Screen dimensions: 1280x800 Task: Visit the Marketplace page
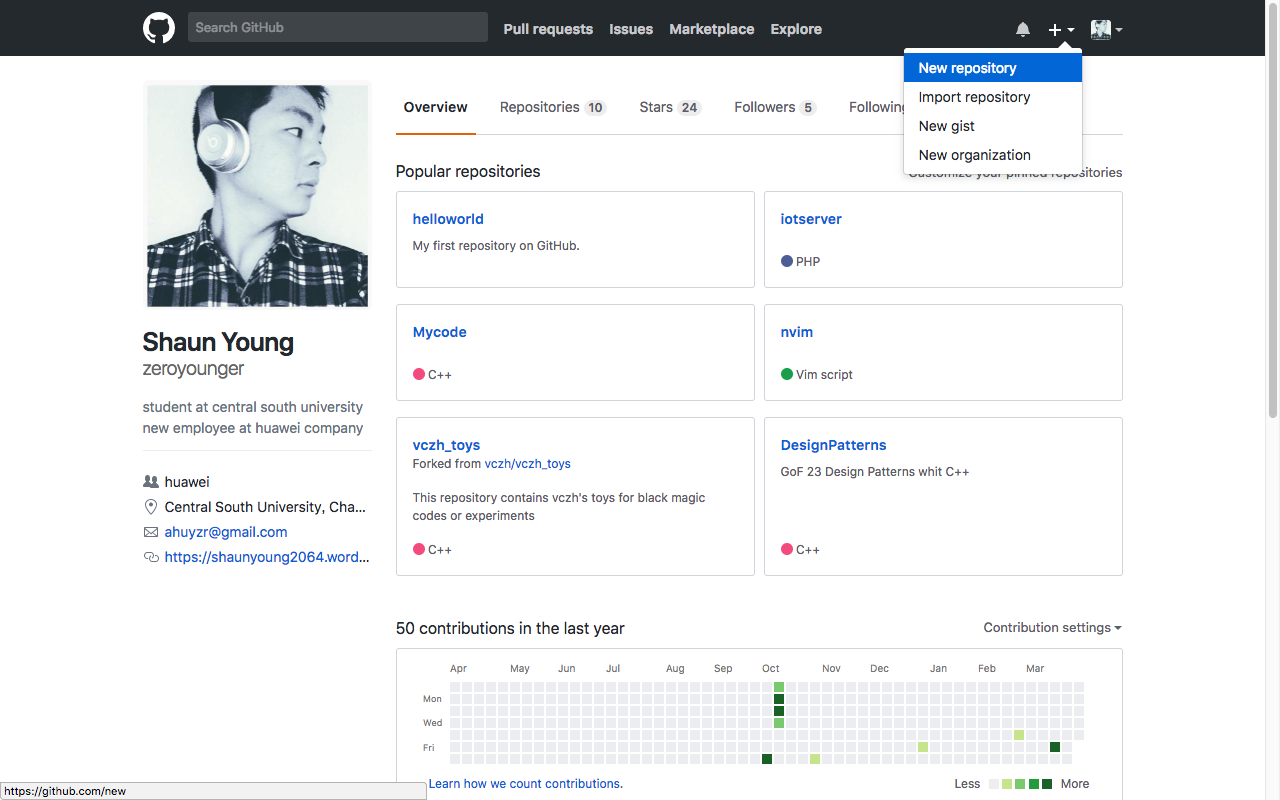(x=712, y=29)
